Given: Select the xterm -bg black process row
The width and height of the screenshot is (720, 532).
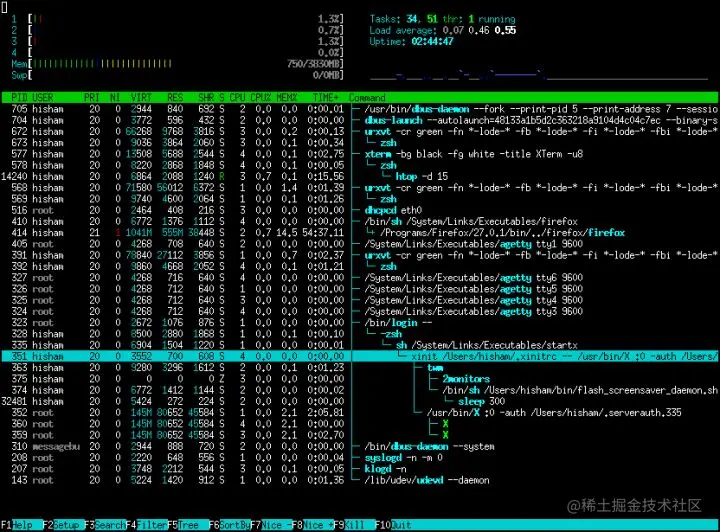Looking at the screenshot, I should 360,154.
